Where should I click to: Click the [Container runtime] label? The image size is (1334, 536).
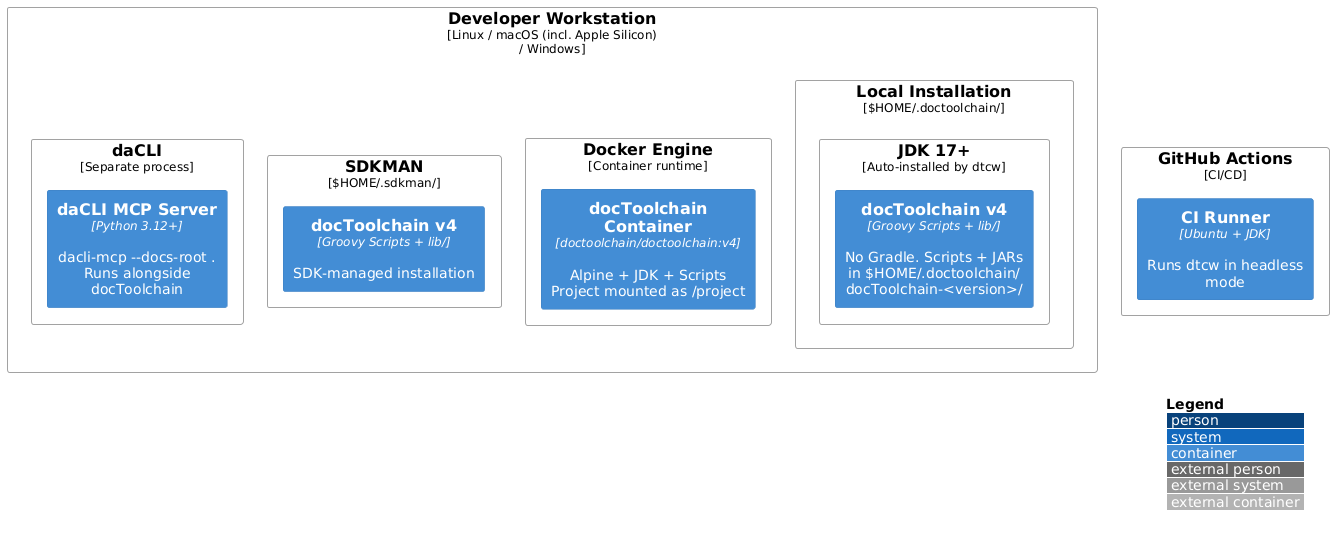point(648,166)
